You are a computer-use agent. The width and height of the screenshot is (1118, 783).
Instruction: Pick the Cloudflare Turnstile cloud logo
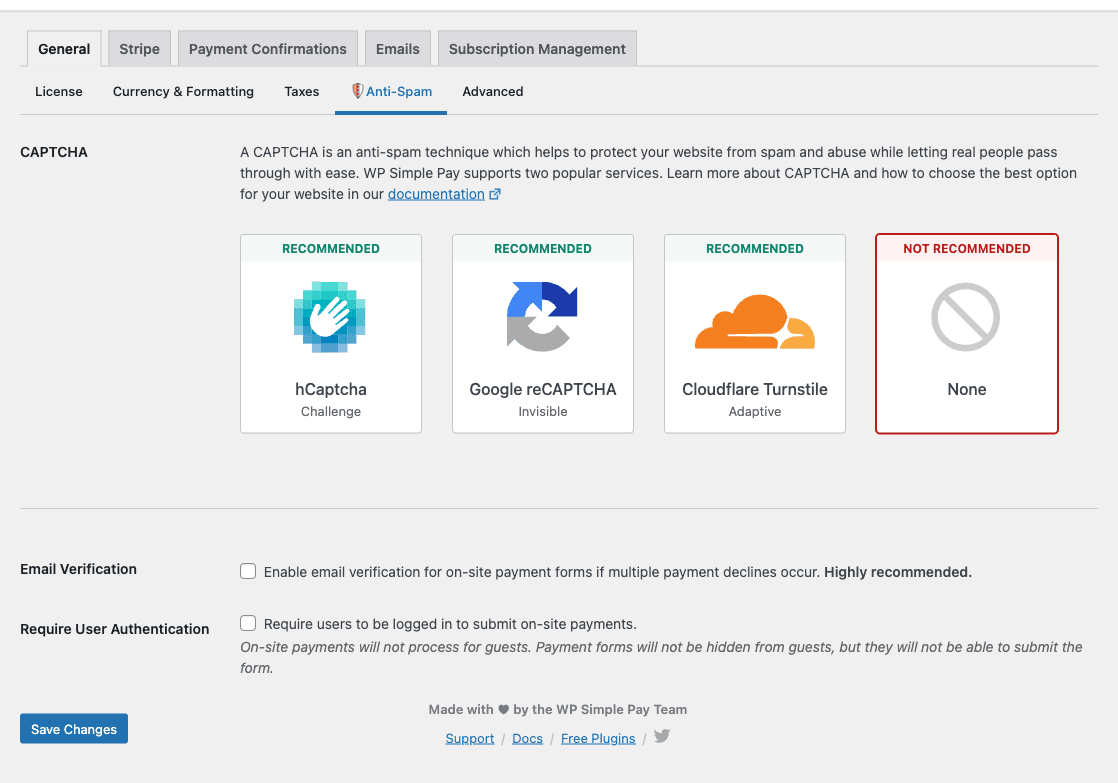(x=754, y=322)
